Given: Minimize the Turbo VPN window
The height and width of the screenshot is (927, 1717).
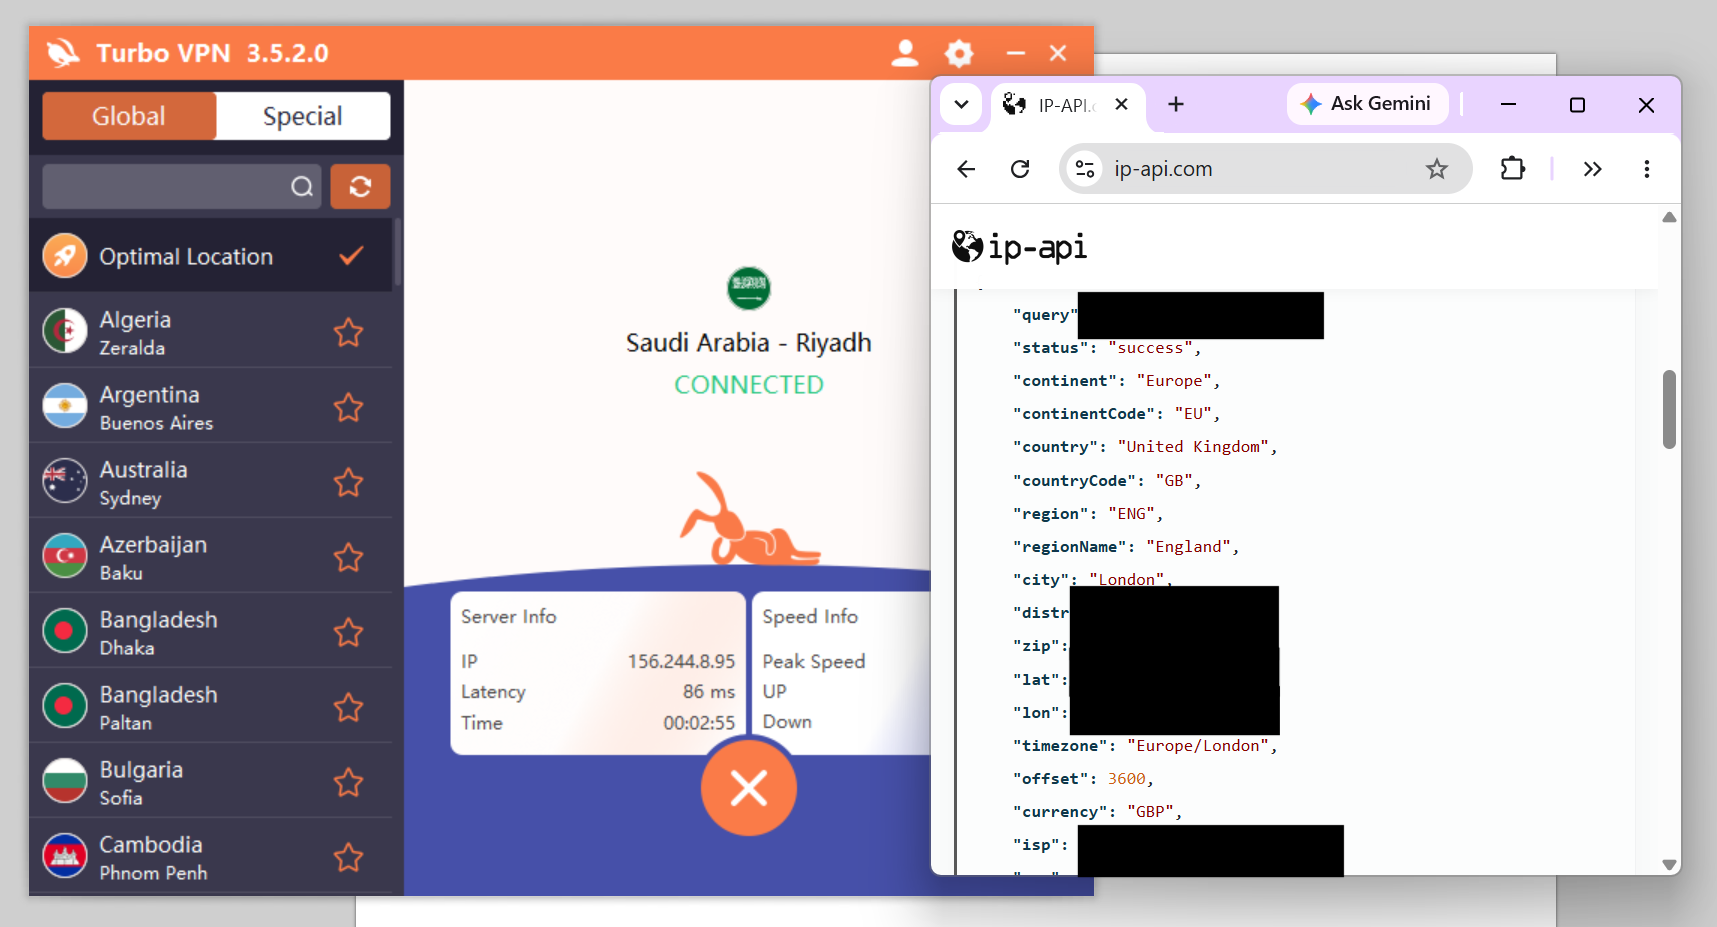Looking at the screenshot, I should tap(1016, 53).
